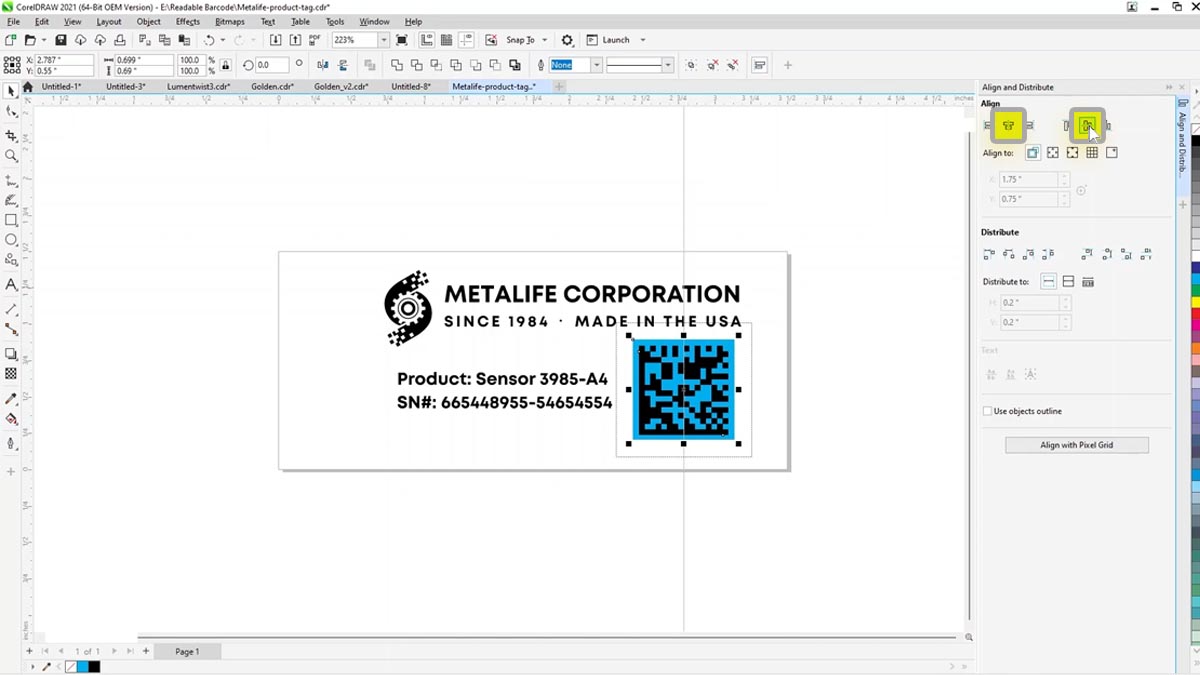Select the Text tool in toolbox
Image resolution: width=1200 pixels, height=675 pixels.
(x=11, y=285)
